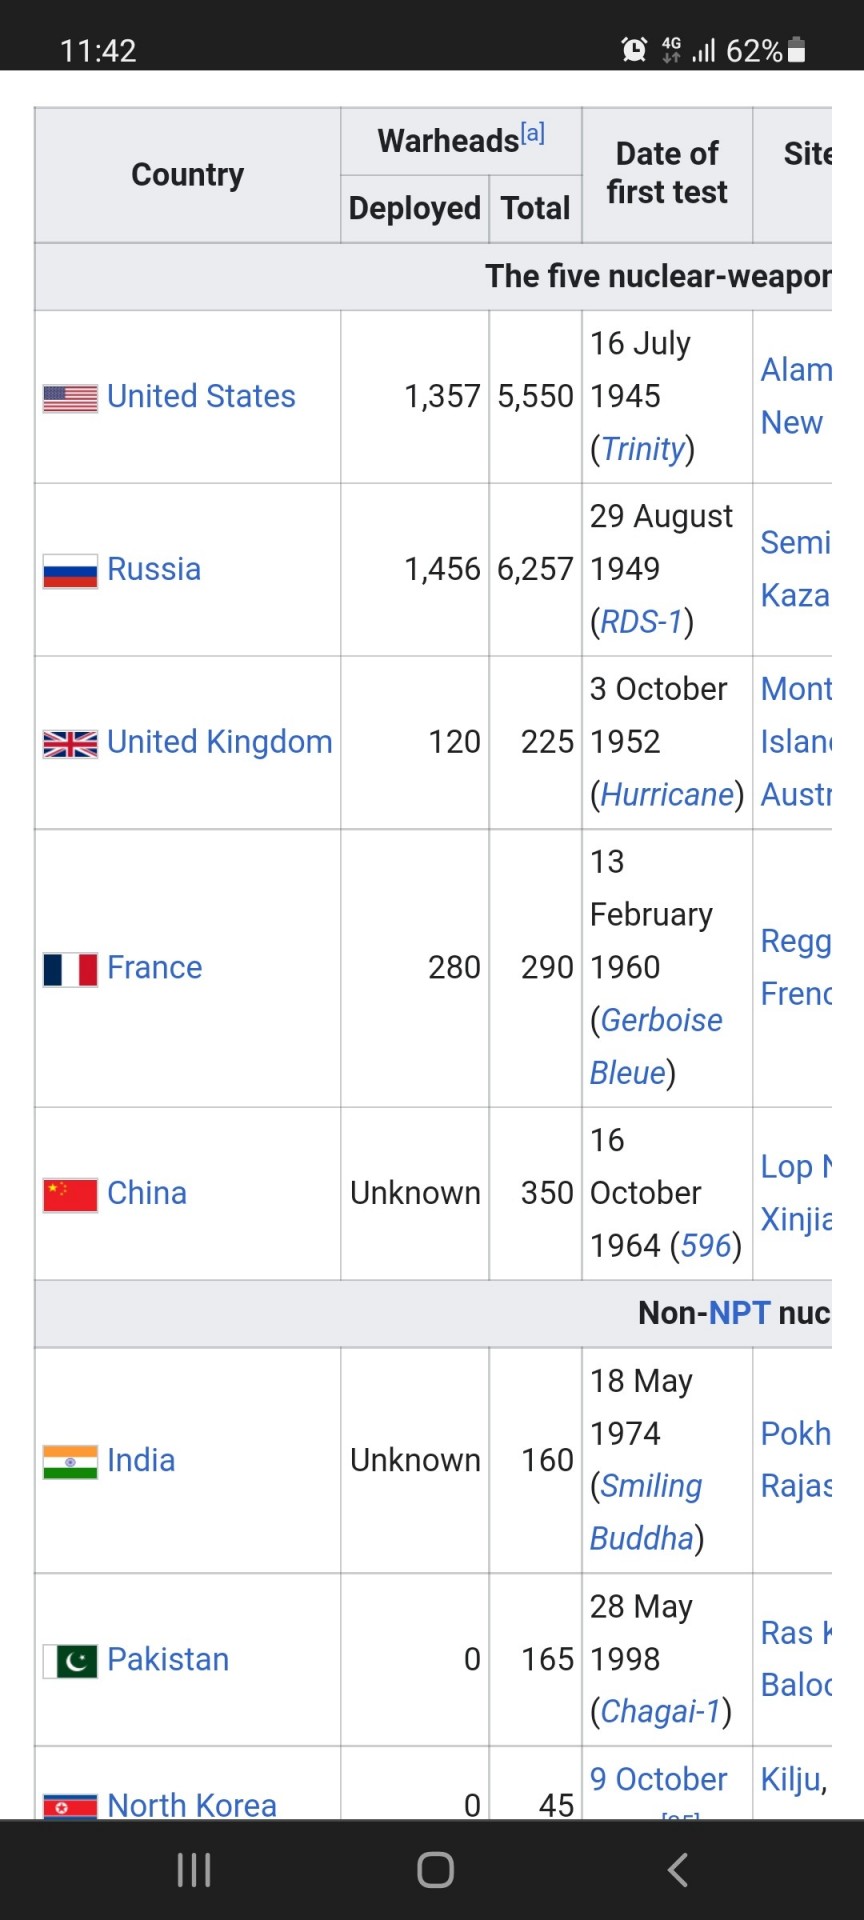Viewport: 864px width, 1920px height.
Task: Open the Smiling Buddha link
Action: point(646,1512)
